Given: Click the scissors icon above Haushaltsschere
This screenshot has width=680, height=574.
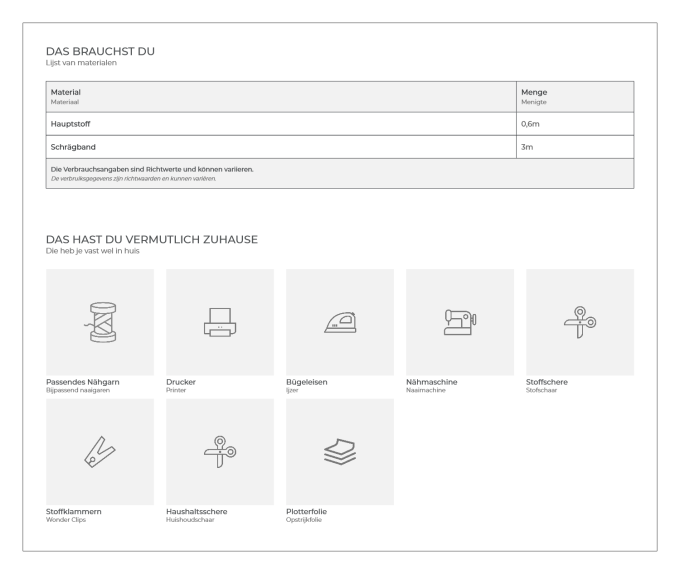Looking at the screenshot, I should click(220, 452).
